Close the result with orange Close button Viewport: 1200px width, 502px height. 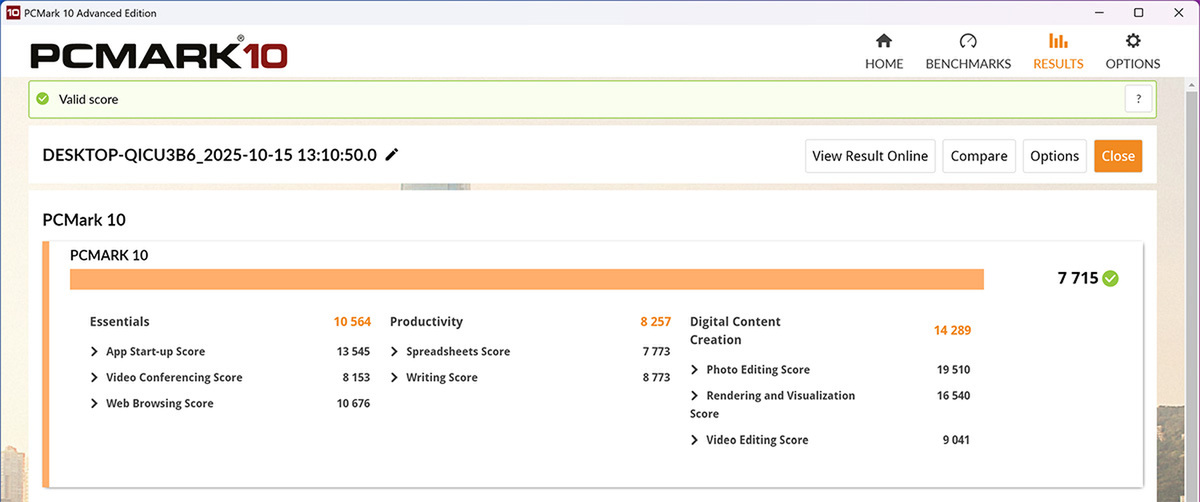1118,156
